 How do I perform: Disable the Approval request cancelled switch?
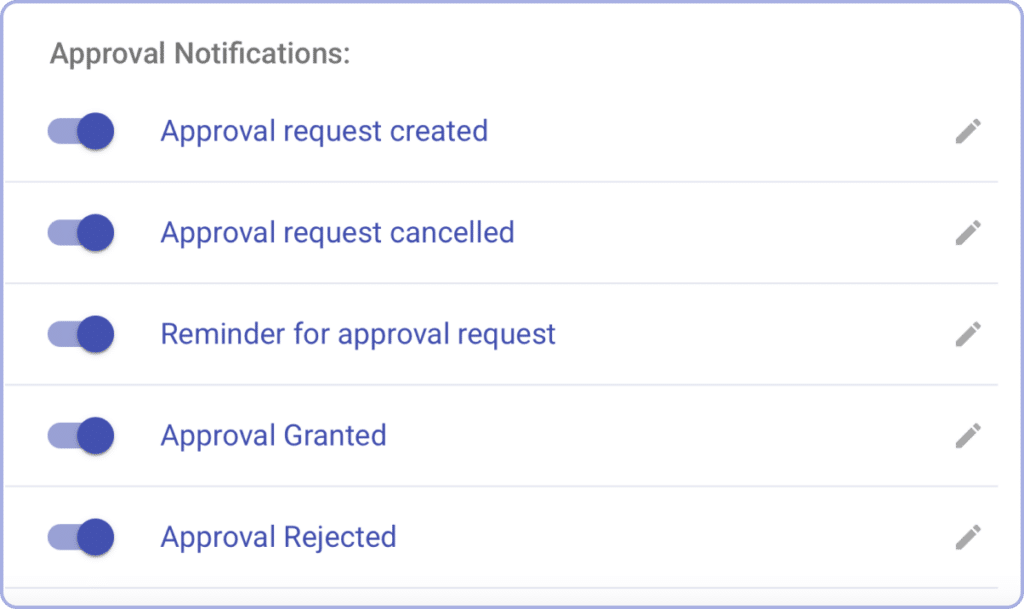(80, 232)
